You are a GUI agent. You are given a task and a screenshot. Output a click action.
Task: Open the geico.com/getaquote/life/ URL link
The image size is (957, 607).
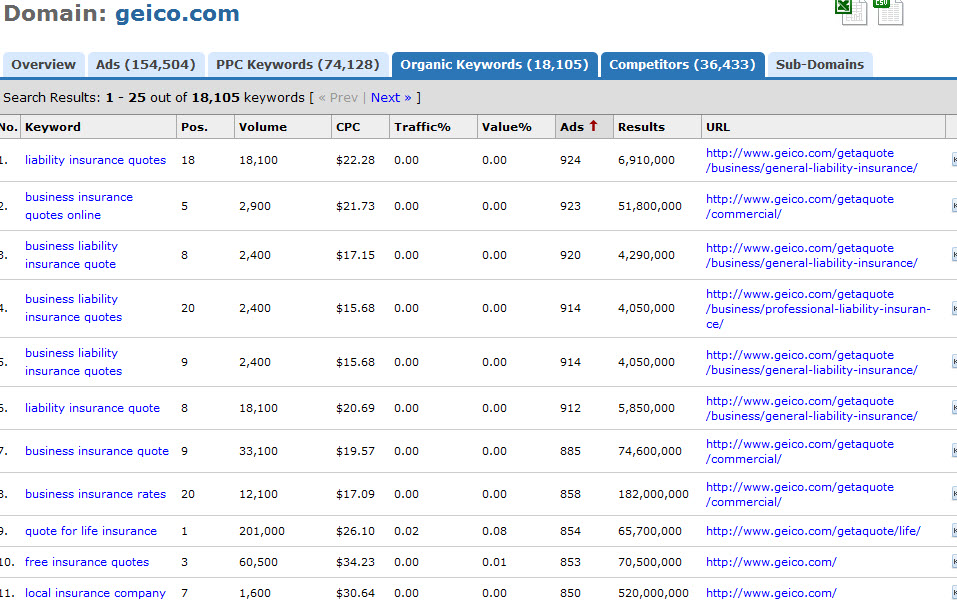coord(813,531)
